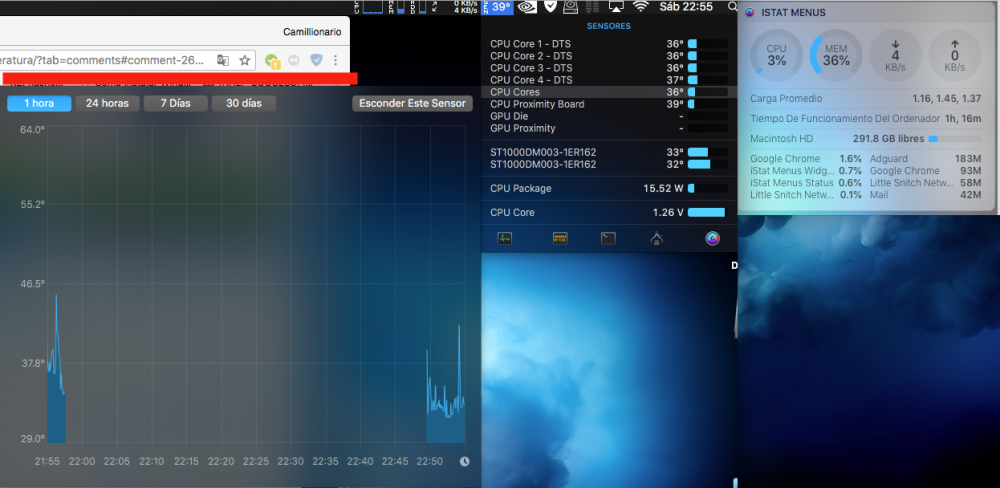
Task: Bookmark this page with the star icon
Action: pyautogui.click(x=244, y=60)
